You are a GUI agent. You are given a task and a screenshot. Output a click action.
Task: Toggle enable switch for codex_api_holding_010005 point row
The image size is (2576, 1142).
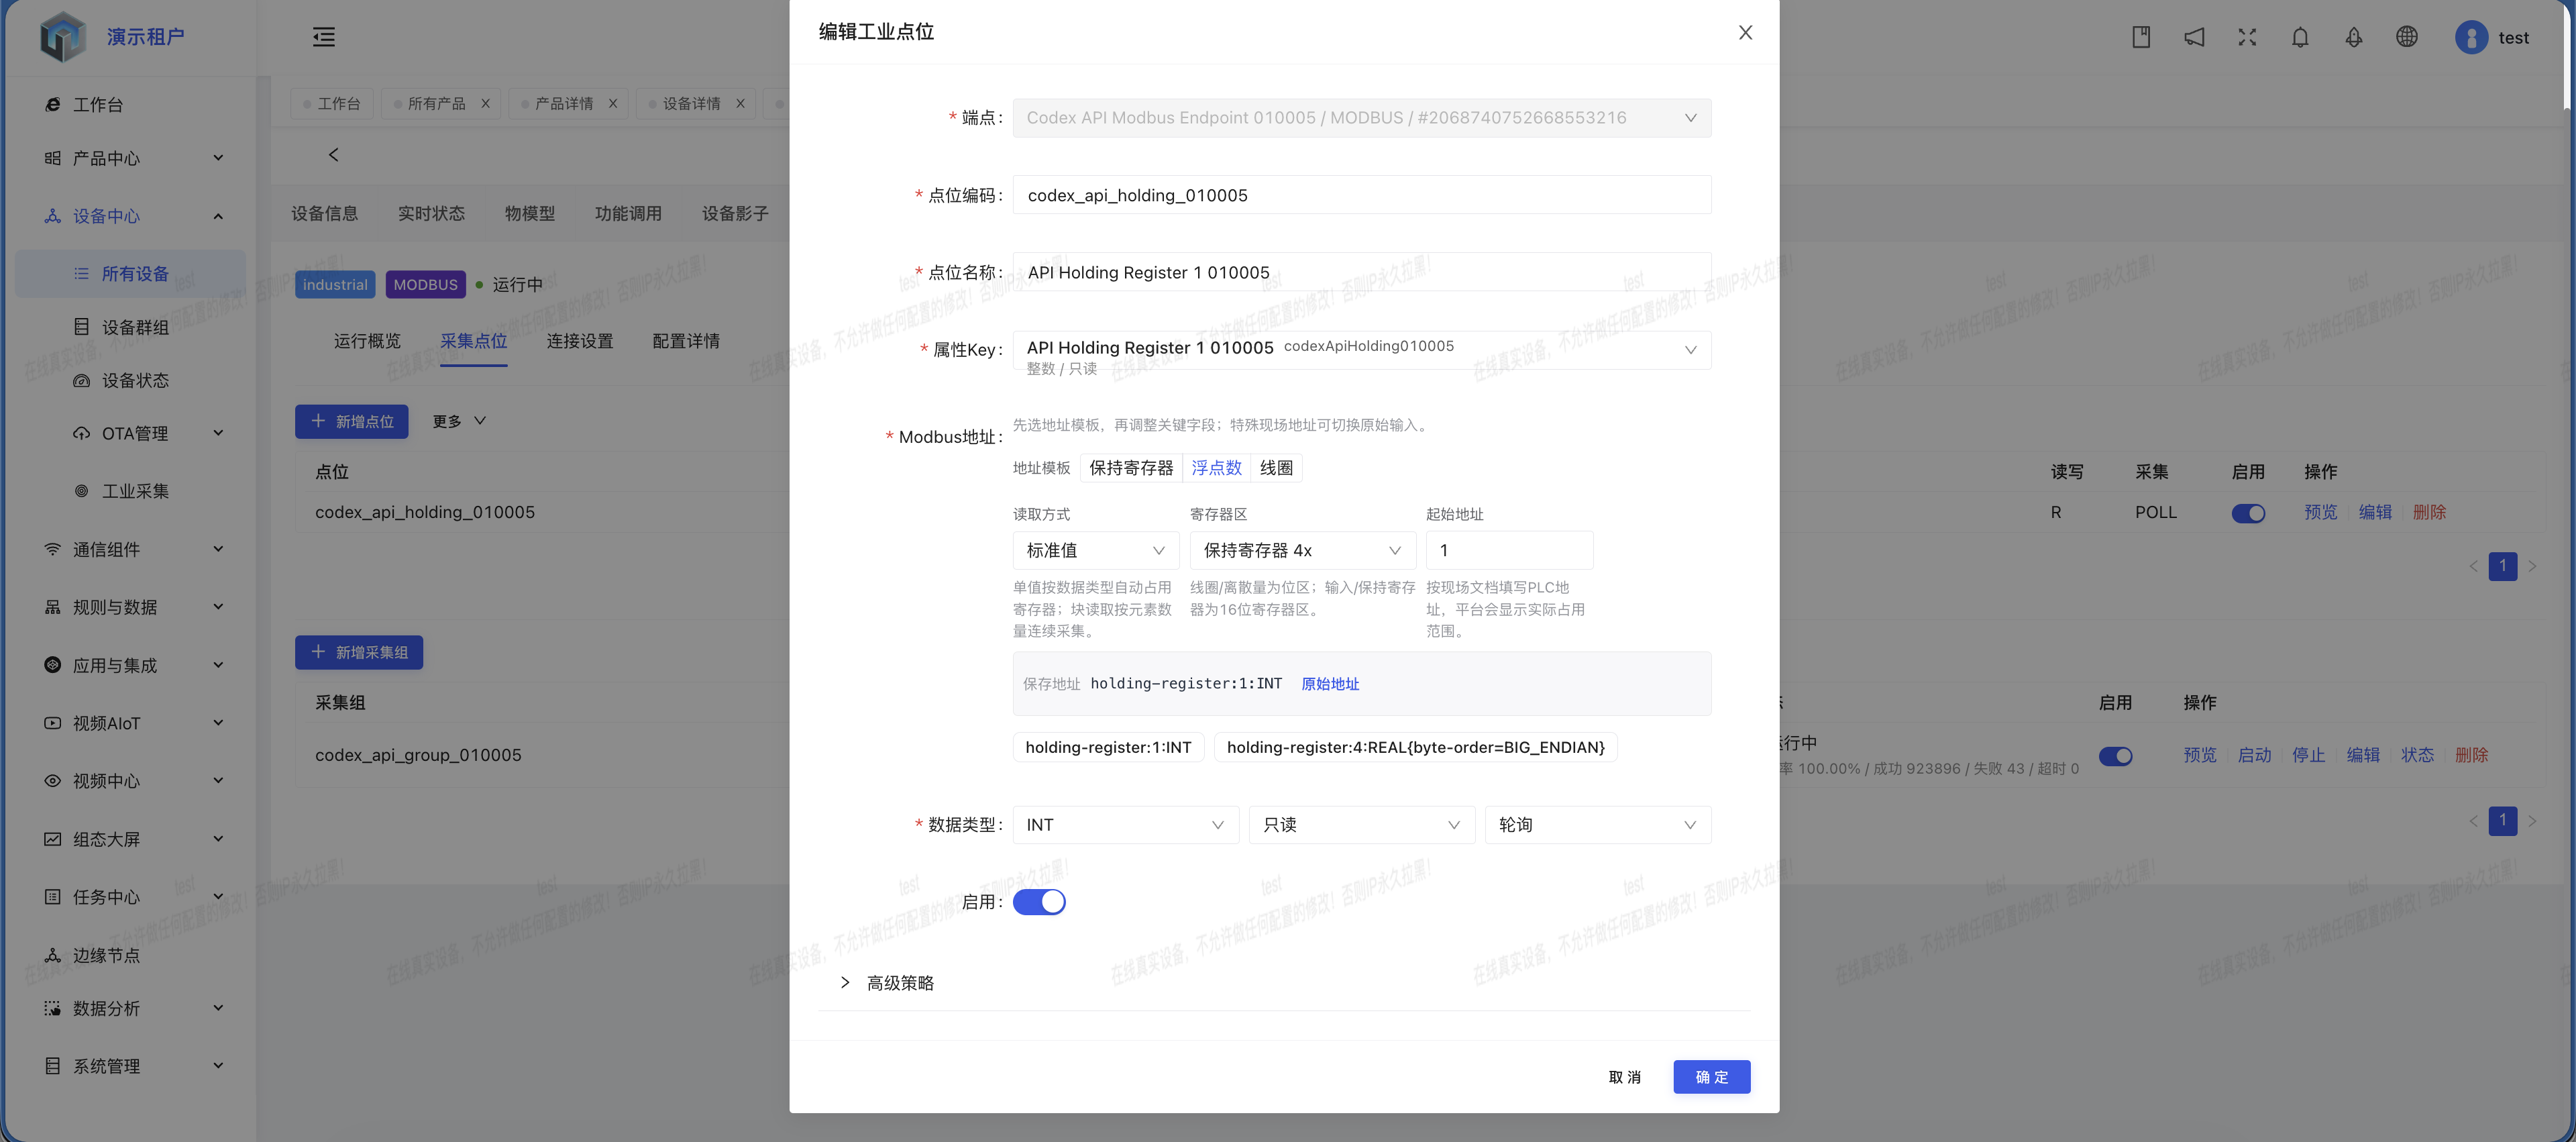pos(2248,513)
